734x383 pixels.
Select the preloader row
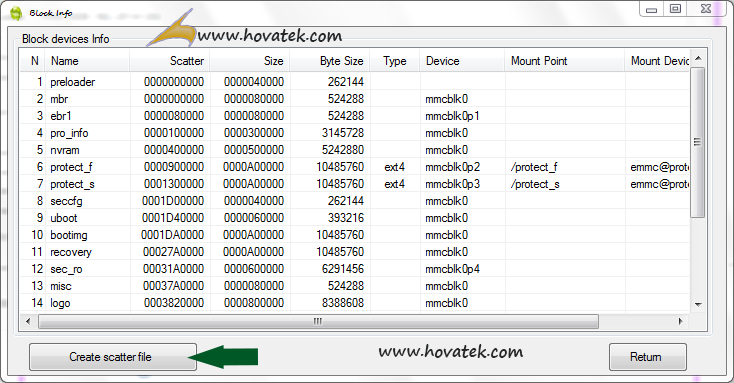(x=354, y=82)
